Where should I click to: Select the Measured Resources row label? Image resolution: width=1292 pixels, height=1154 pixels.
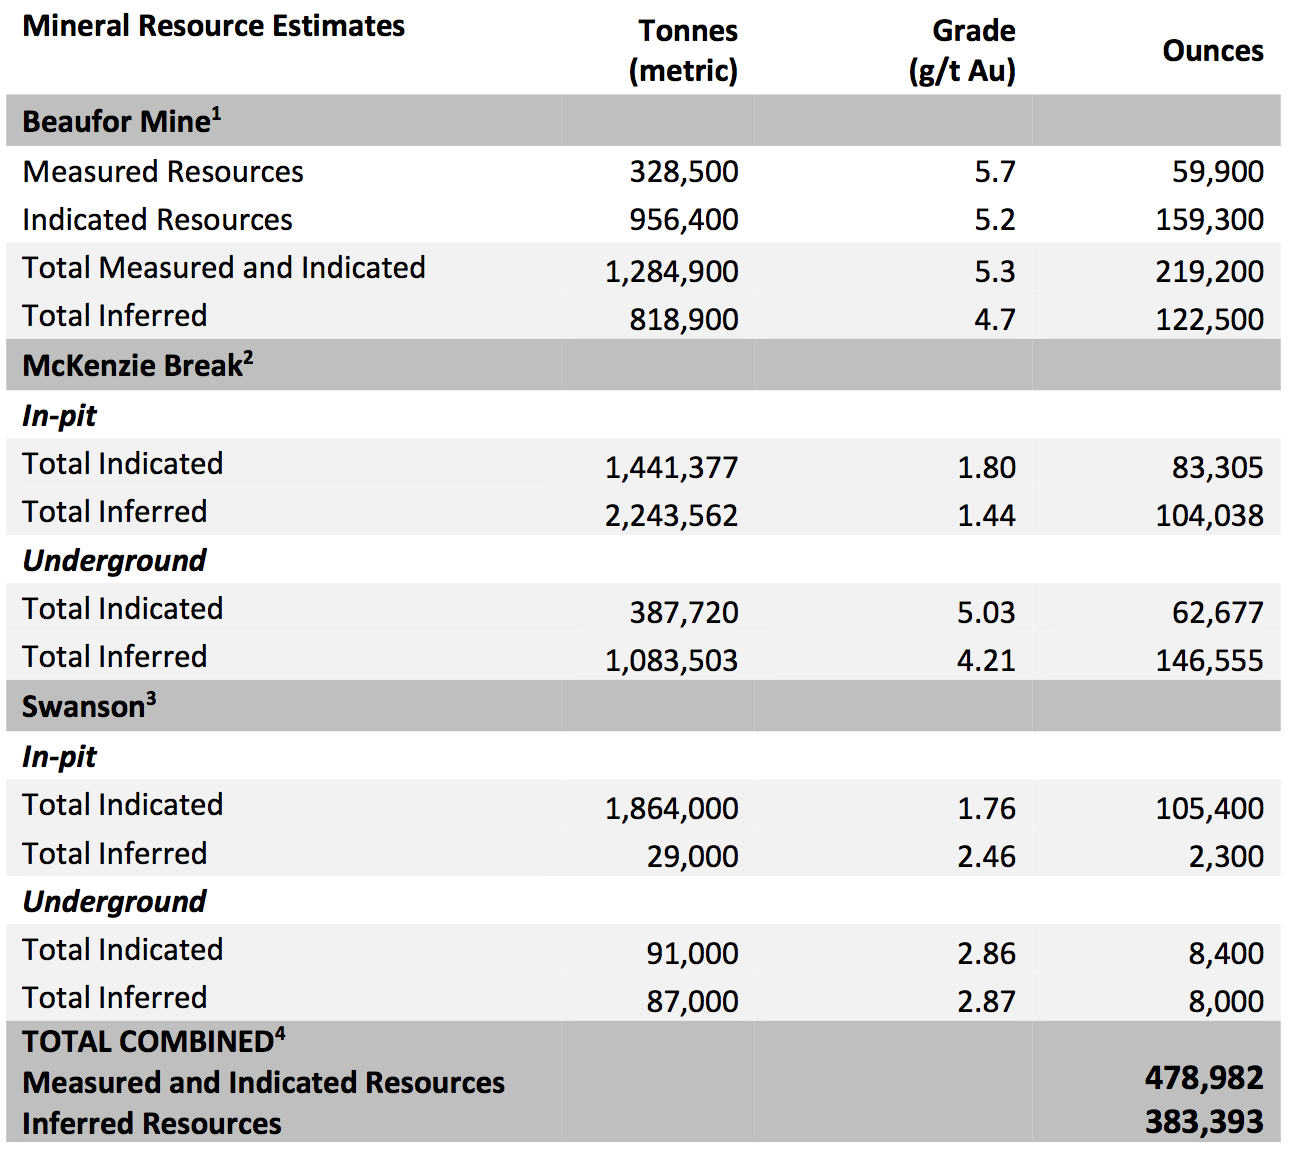163,172
